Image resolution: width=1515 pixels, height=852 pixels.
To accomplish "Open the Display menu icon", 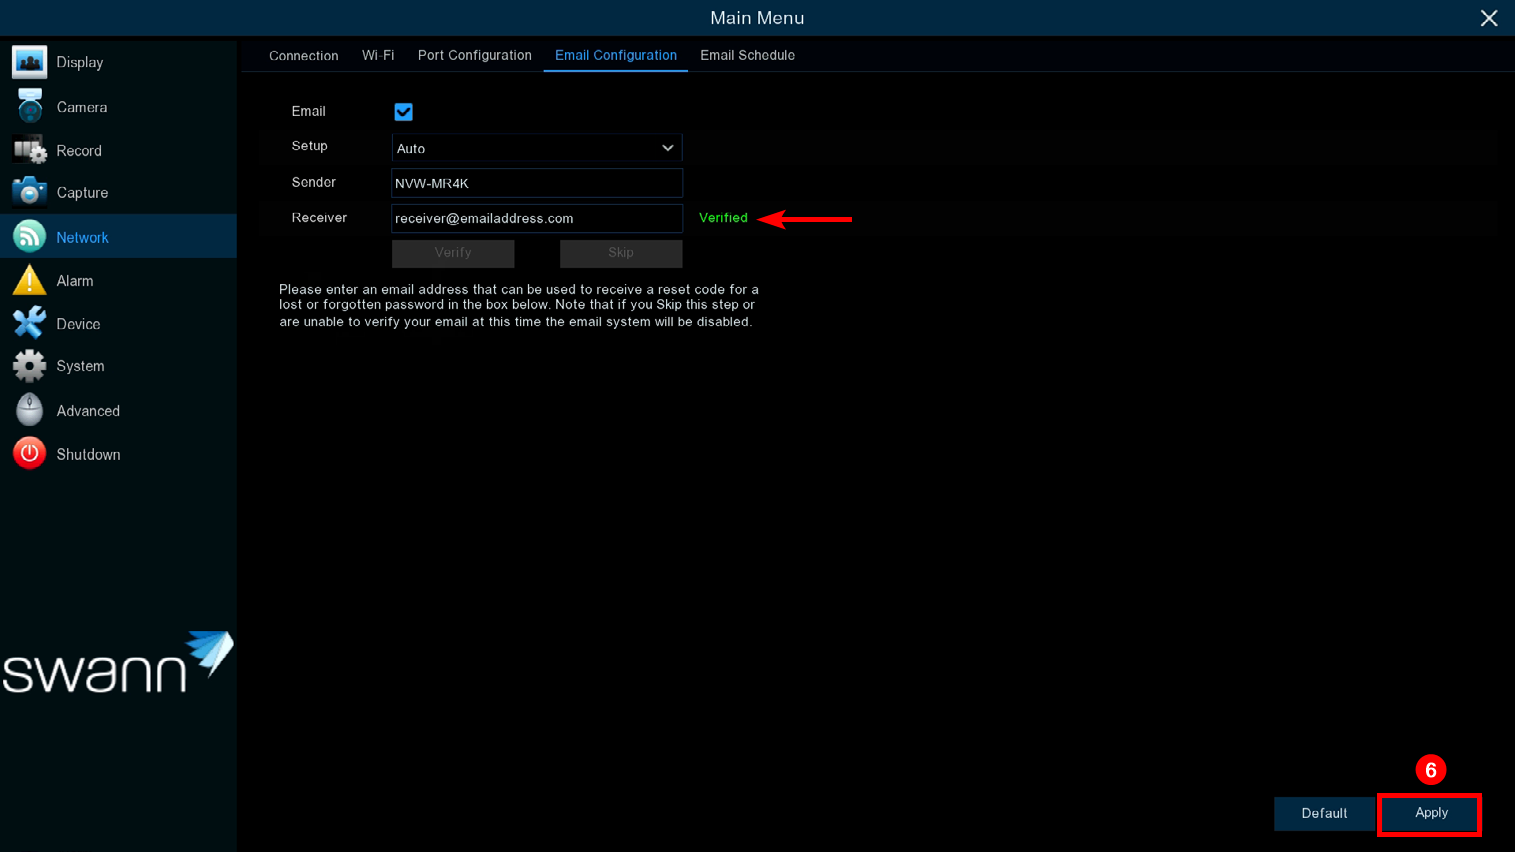I will coord(29,62).
